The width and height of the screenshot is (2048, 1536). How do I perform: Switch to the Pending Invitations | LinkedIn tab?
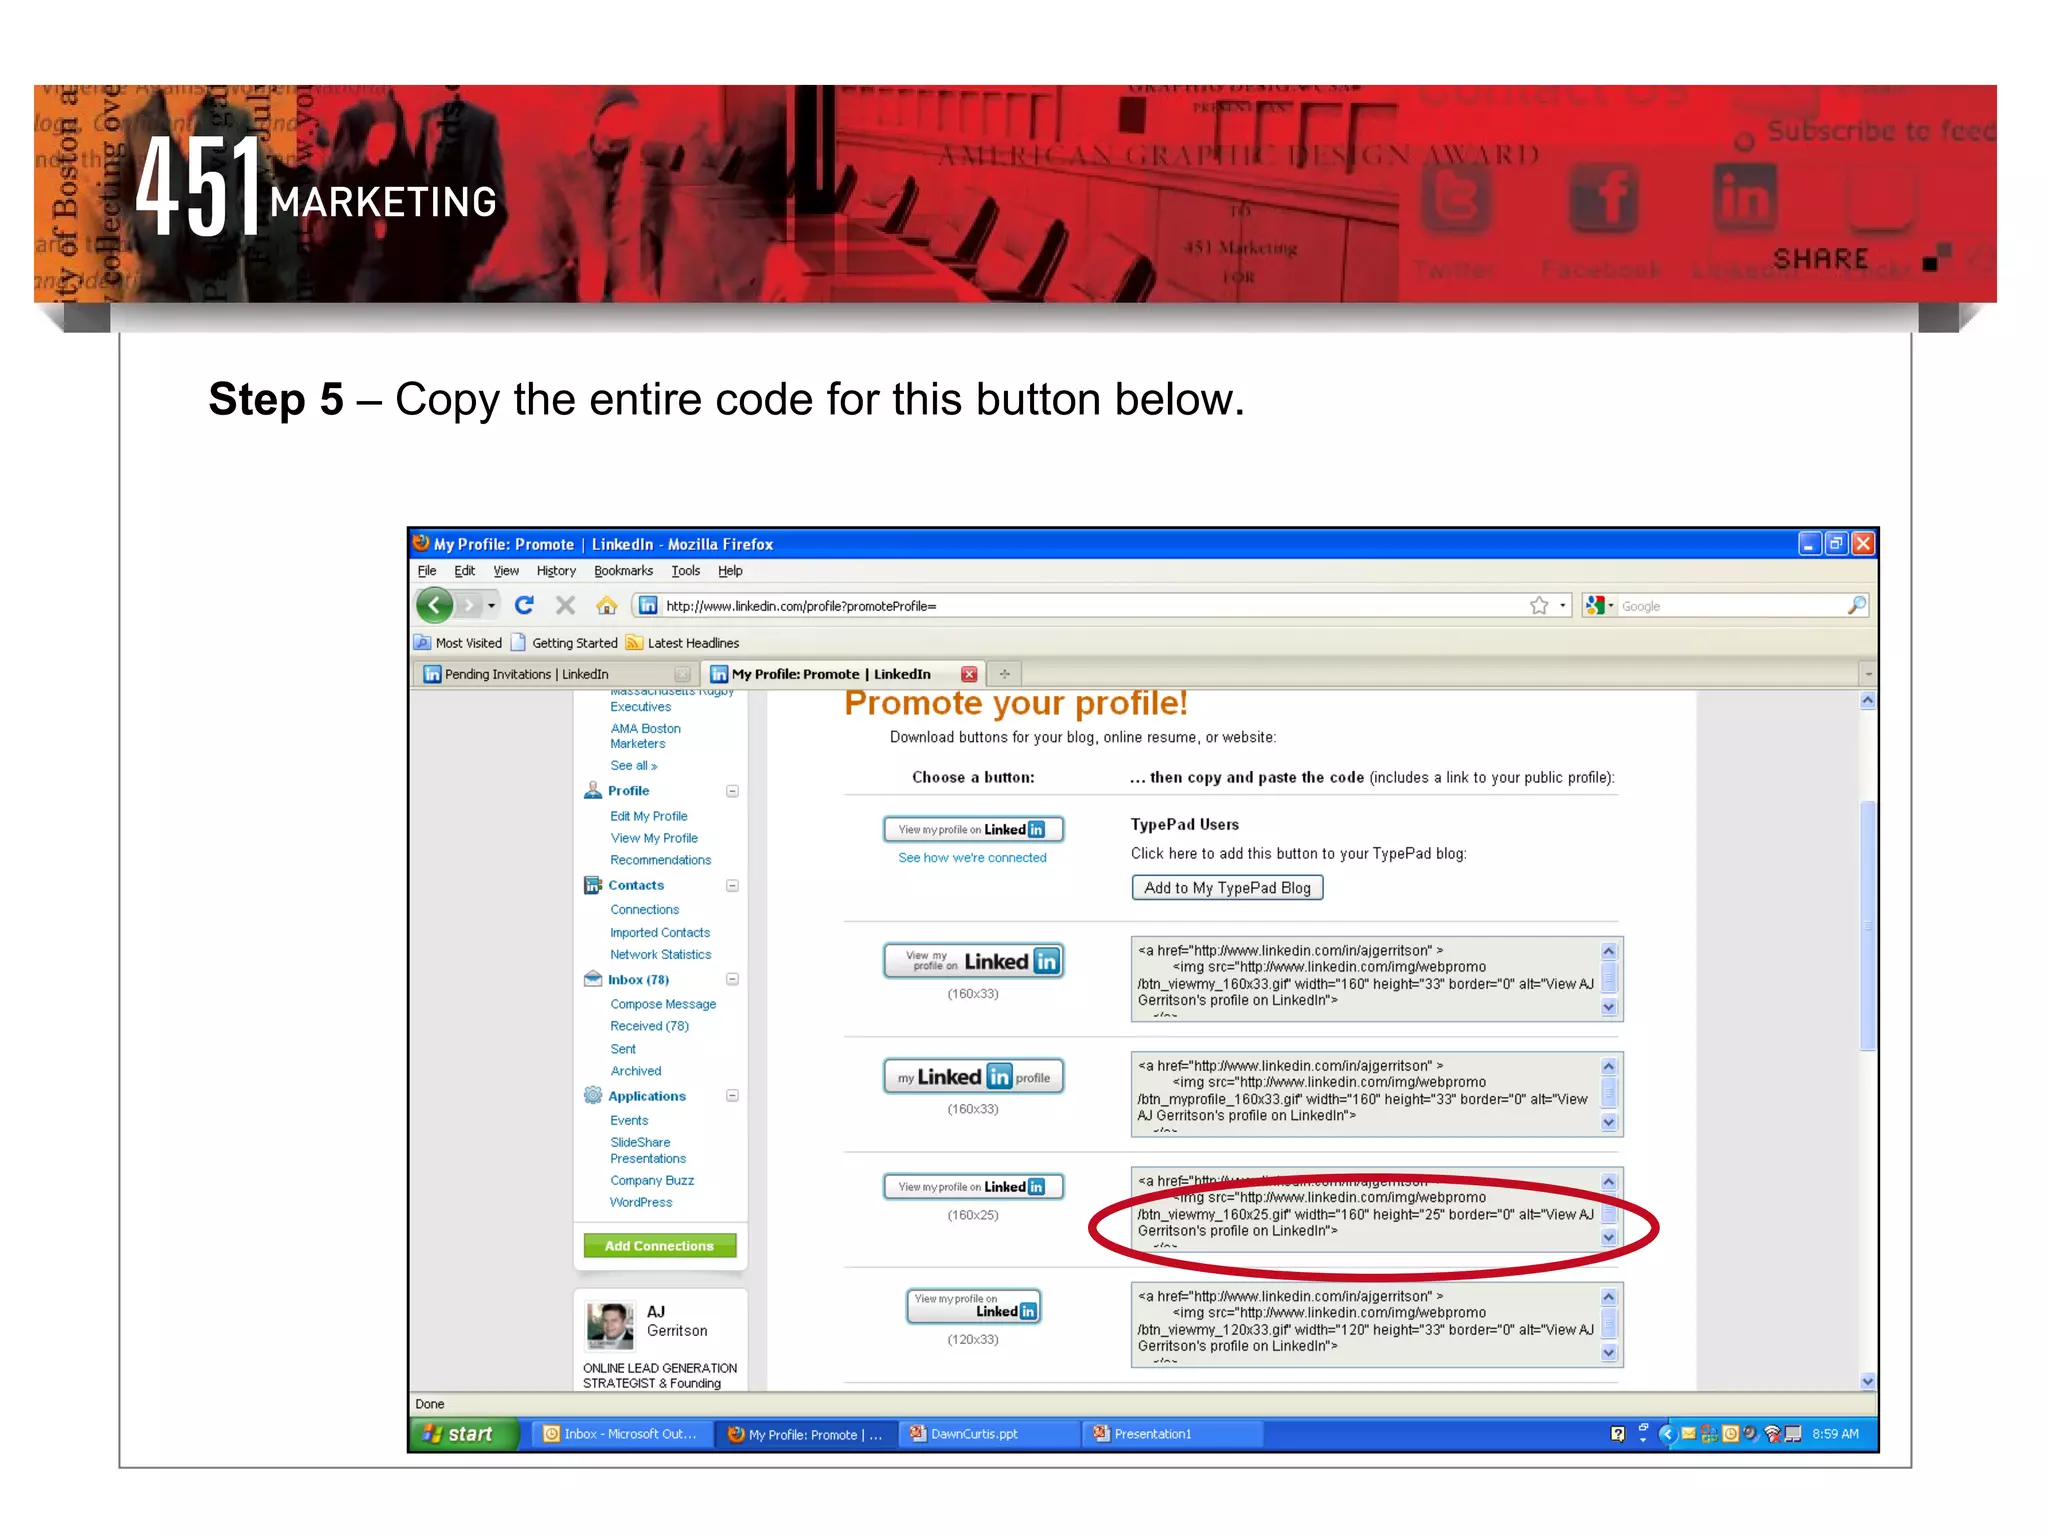pos(555,674)
